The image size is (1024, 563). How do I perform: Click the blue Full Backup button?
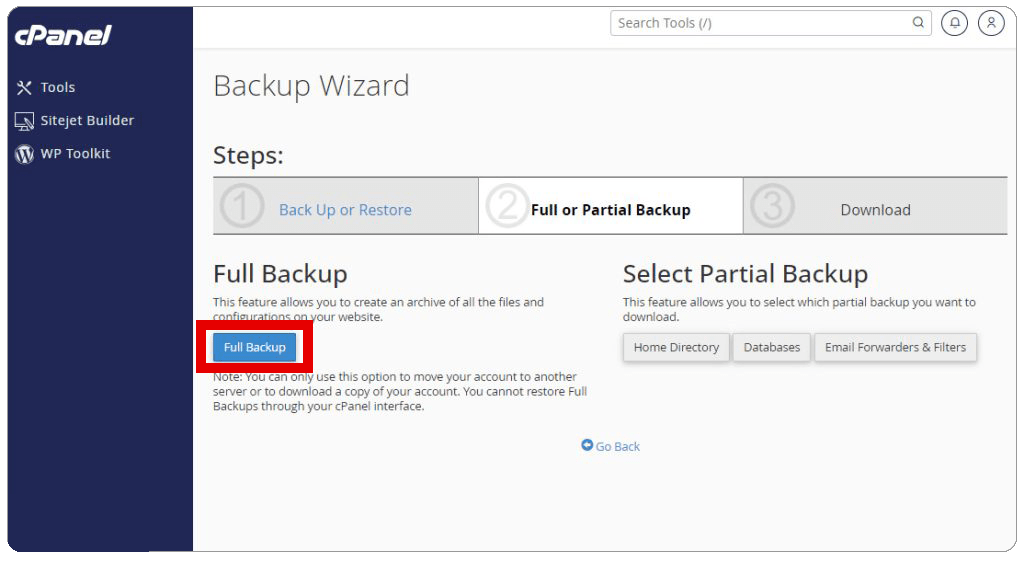(254, 347)
